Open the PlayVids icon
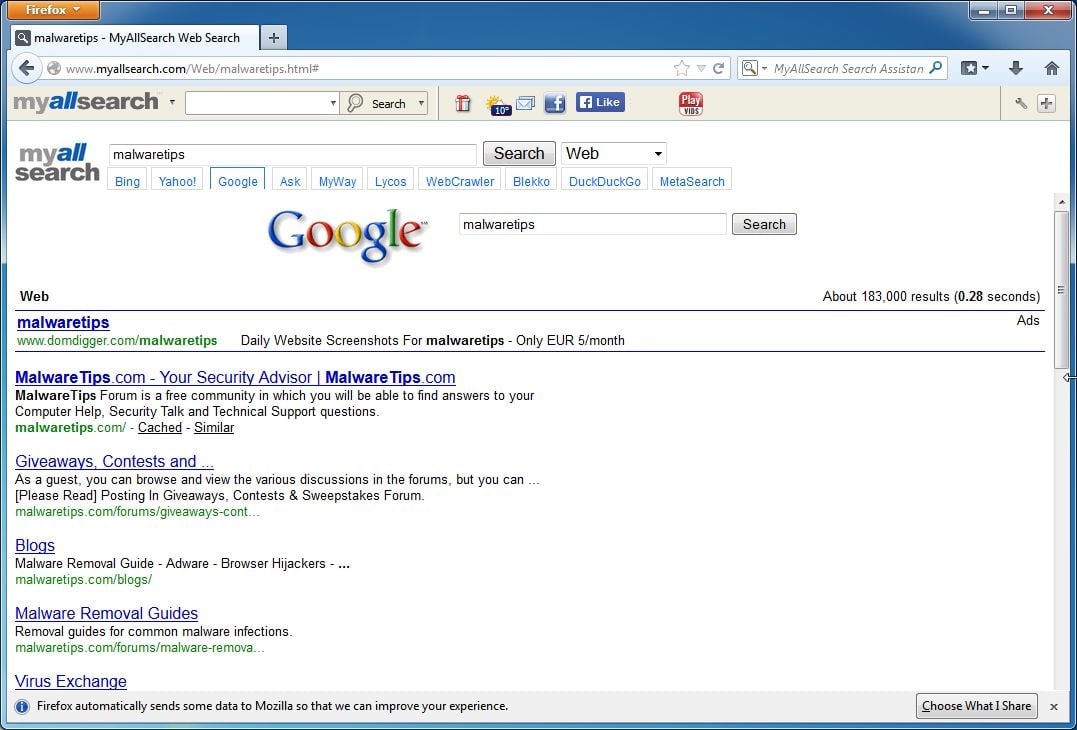 (x=689, y=103)
